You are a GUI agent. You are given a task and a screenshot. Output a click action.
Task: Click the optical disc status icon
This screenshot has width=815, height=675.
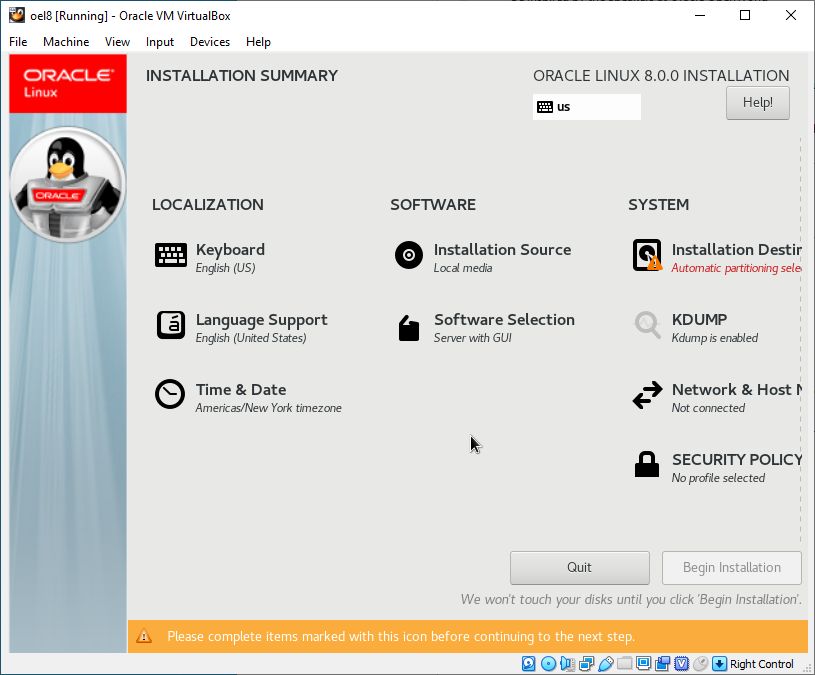(548, 664)
